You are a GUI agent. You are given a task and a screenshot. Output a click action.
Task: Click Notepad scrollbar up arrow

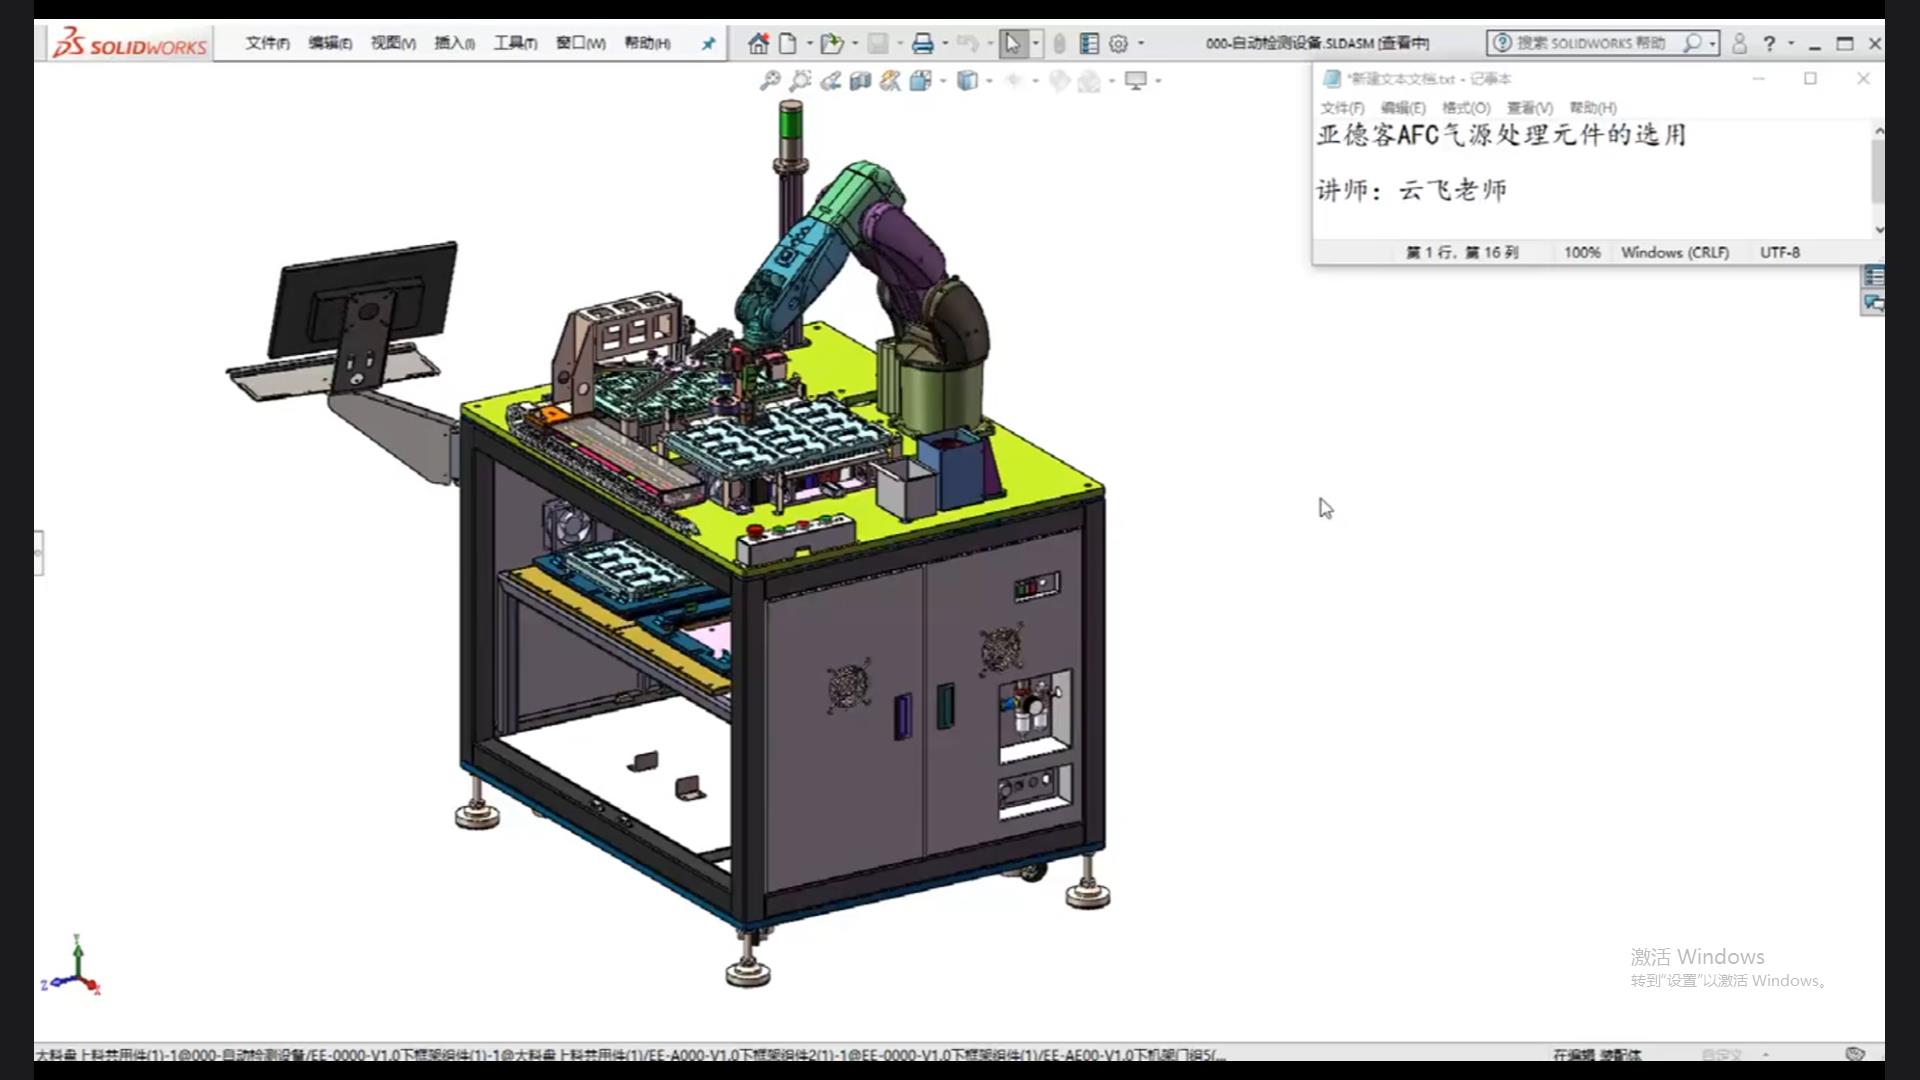[1879, 131]
